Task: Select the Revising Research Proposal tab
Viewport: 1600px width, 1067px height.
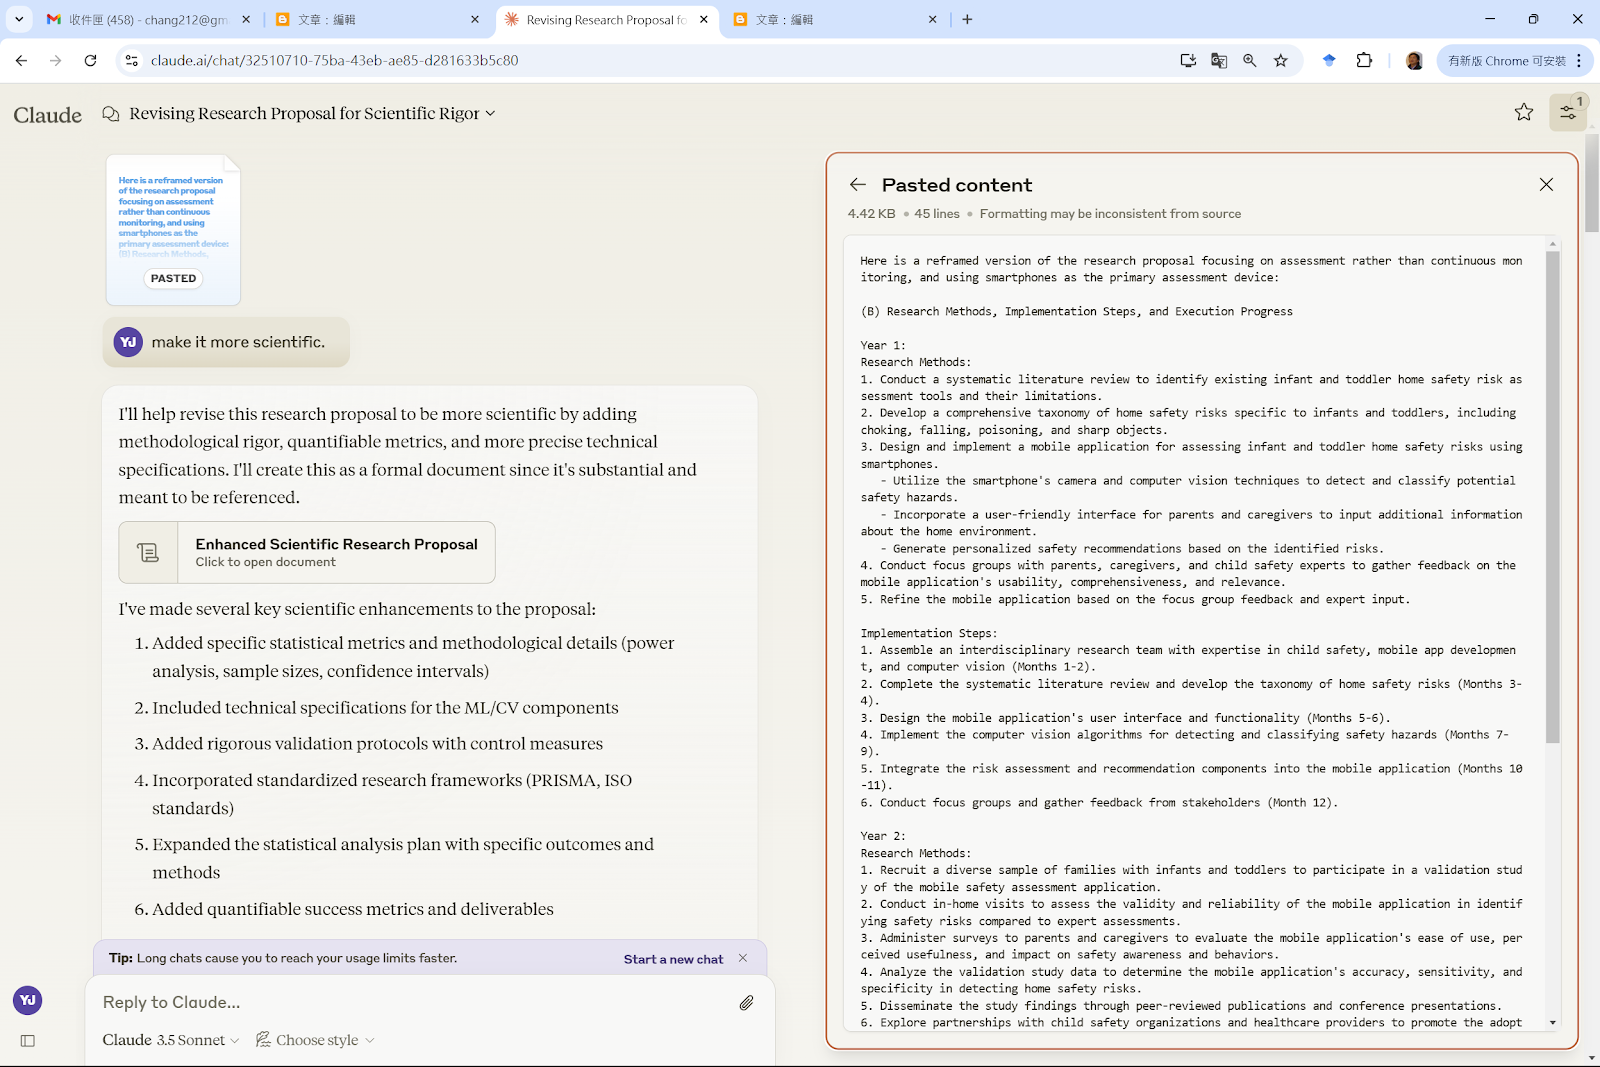Action: [x=606, y=20]
